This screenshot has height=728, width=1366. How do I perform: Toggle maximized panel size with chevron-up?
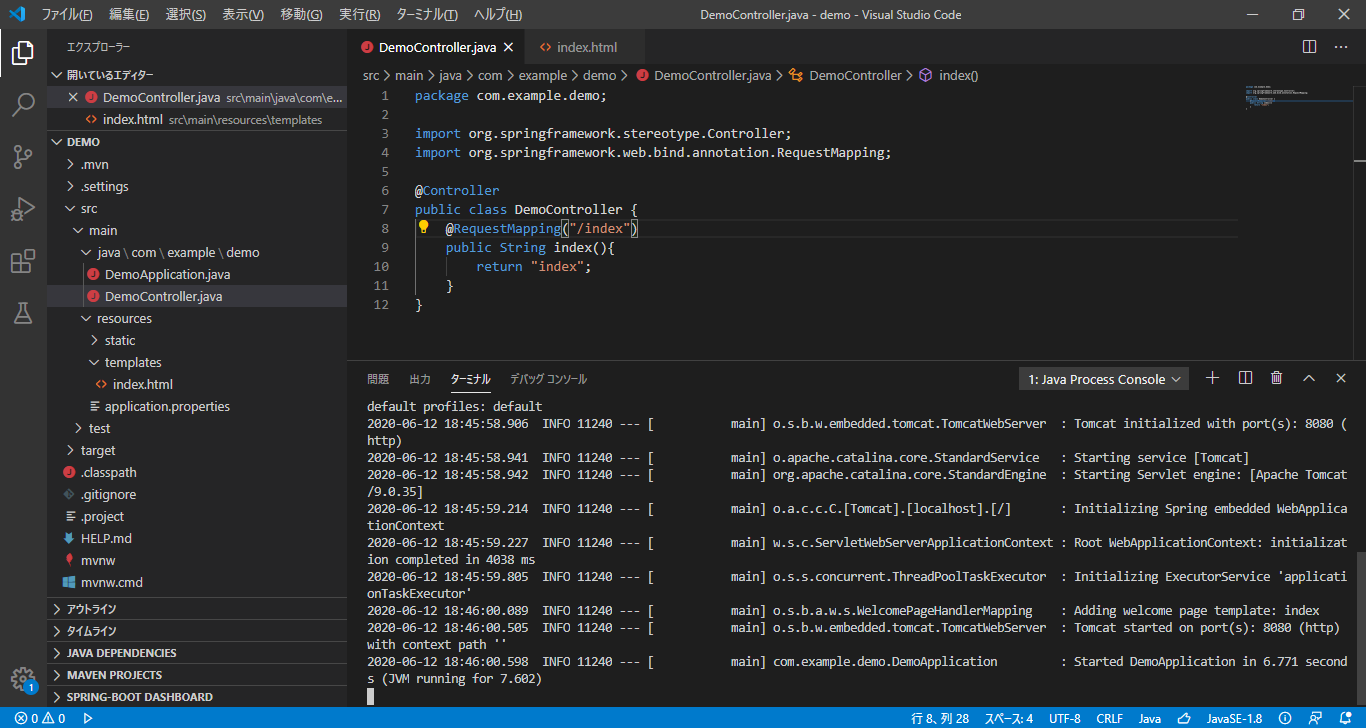point(1308,378)
